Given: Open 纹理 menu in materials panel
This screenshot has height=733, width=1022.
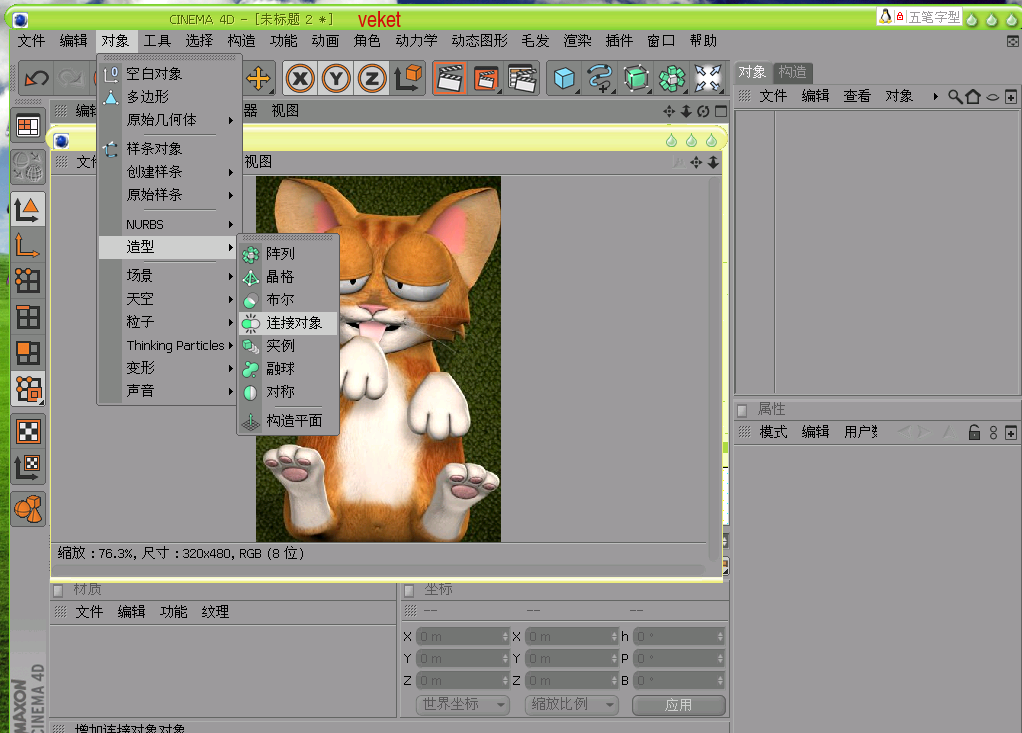Looking at the screenshot, I should point(215,612).
